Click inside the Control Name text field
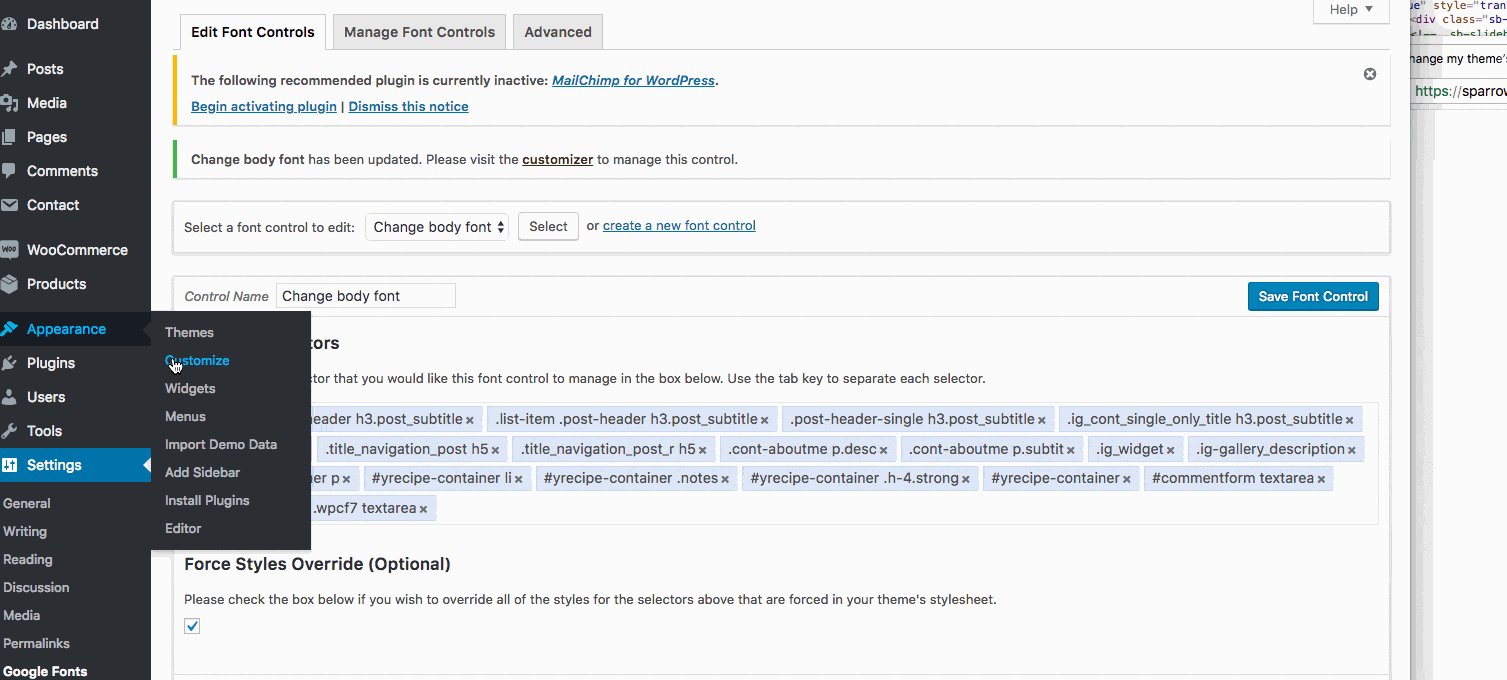The image size is (1507, 680). [365, 296]
